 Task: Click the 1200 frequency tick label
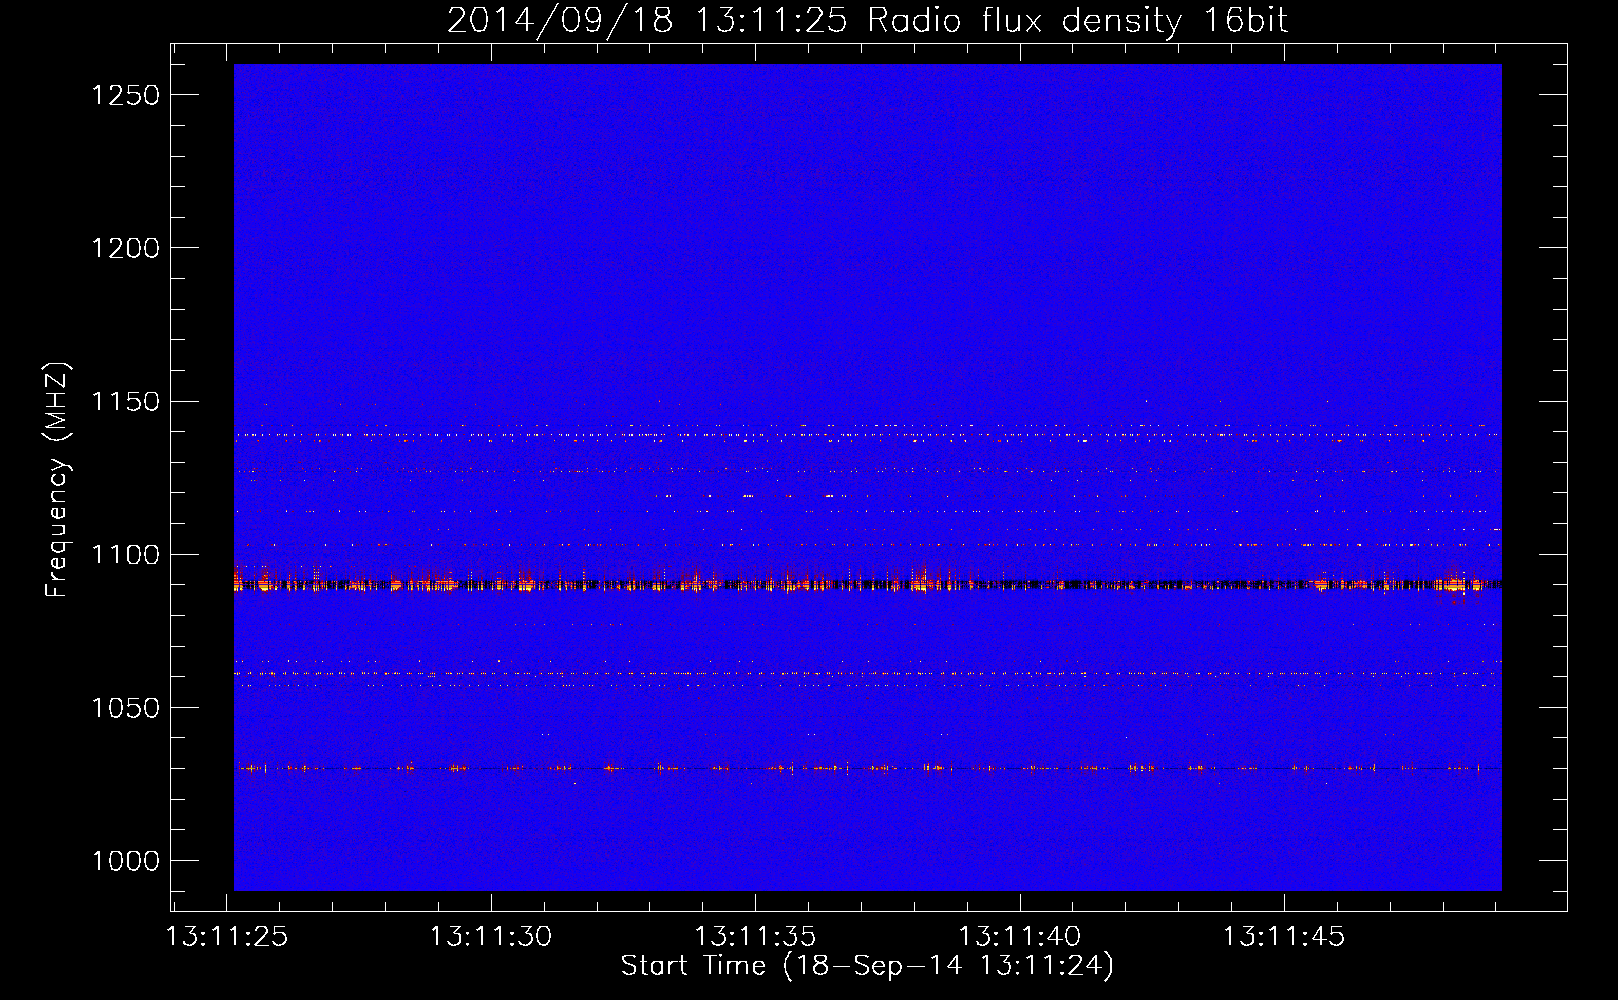(125, 248)
